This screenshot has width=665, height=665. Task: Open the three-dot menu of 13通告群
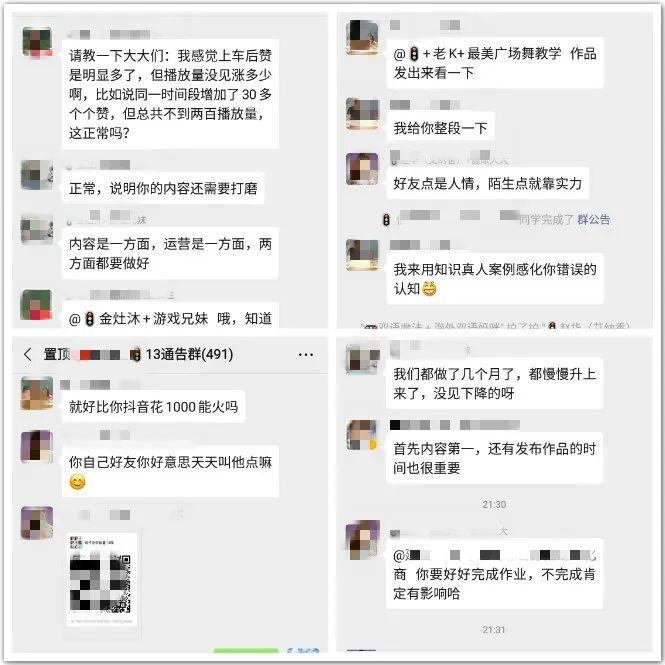click(305, 355)
